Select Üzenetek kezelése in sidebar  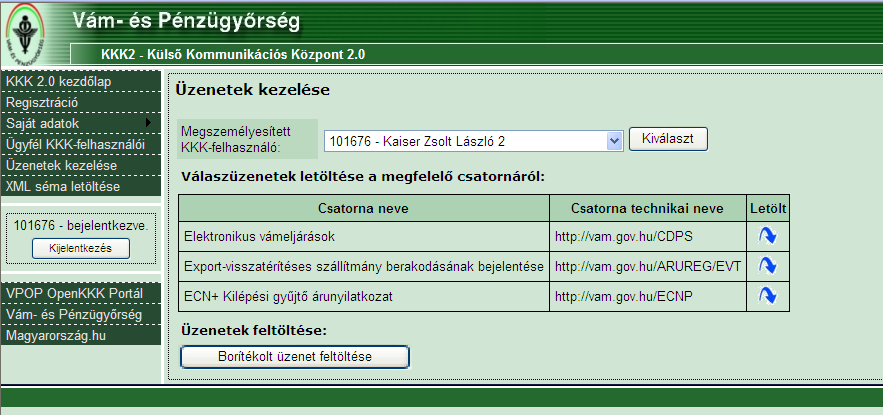[81, 166]
